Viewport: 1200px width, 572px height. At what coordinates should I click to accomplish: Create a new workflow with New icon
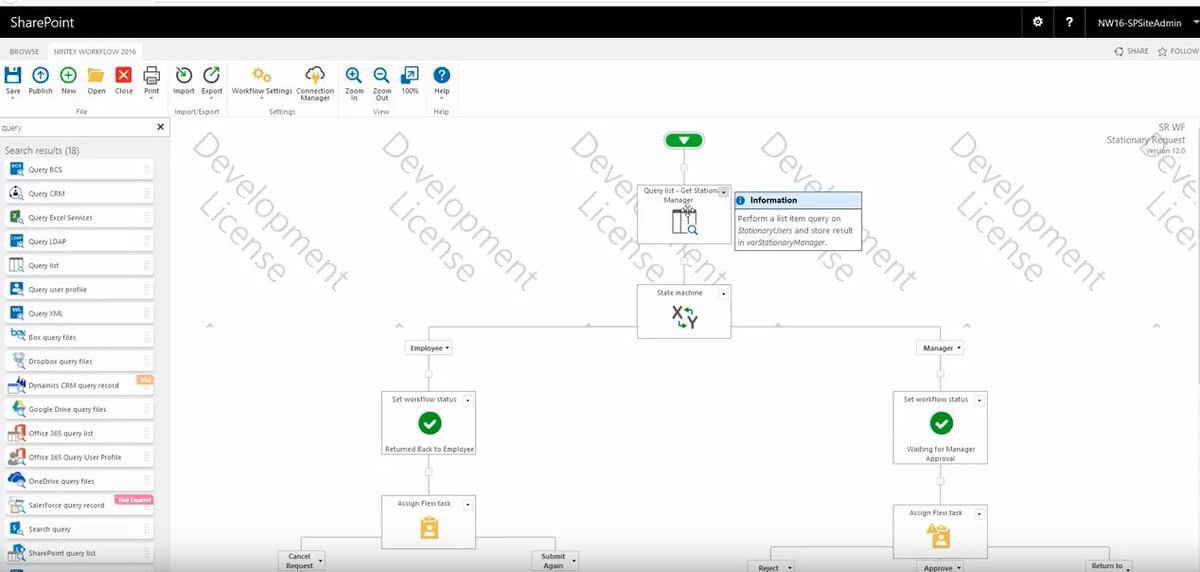(x=68, y=75)
